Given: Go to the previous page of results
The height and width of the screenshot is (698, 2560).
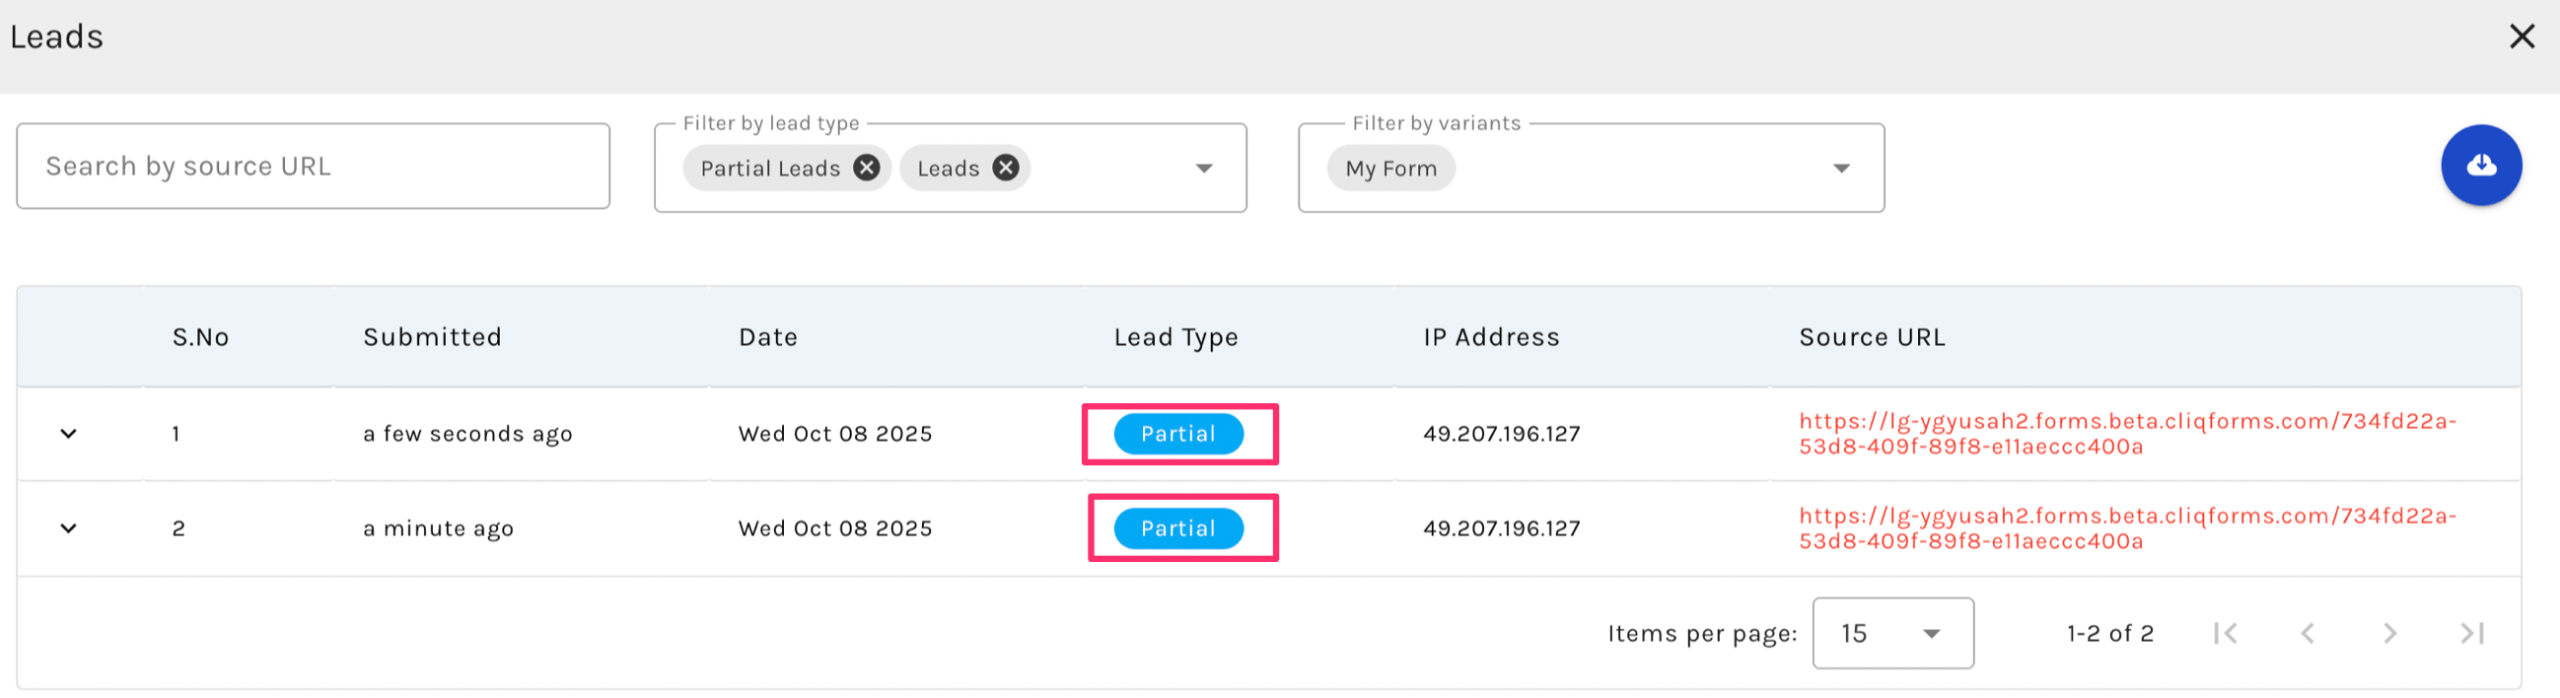Looking at the screenshot, I should pos(2307,633).
